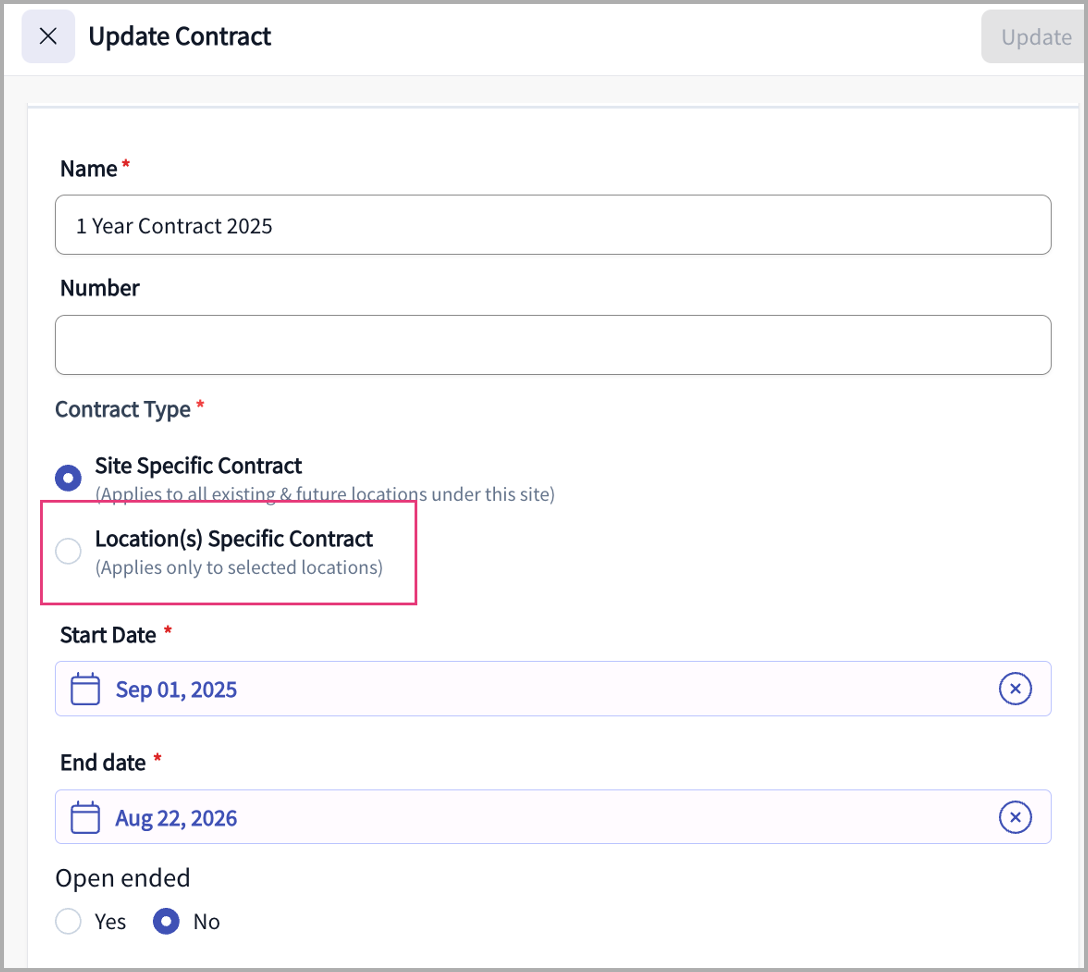This screenshot has width=1088, height=972.
Task: Clear the End date value
Action: click(1015, 818)
